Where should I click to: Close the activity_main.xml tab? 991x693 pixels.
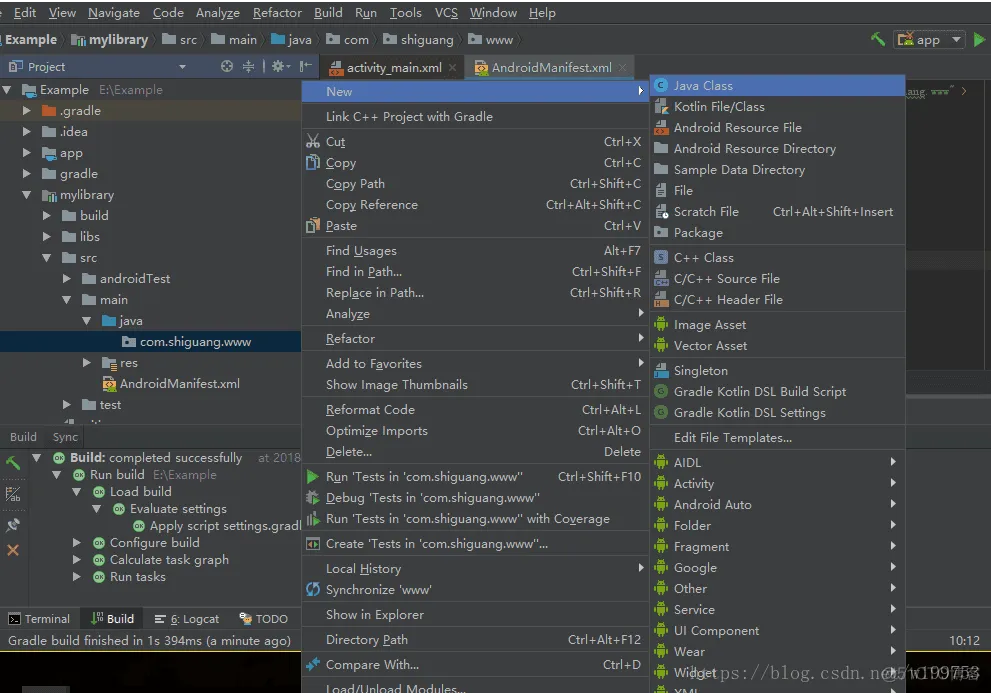[453, 68]
